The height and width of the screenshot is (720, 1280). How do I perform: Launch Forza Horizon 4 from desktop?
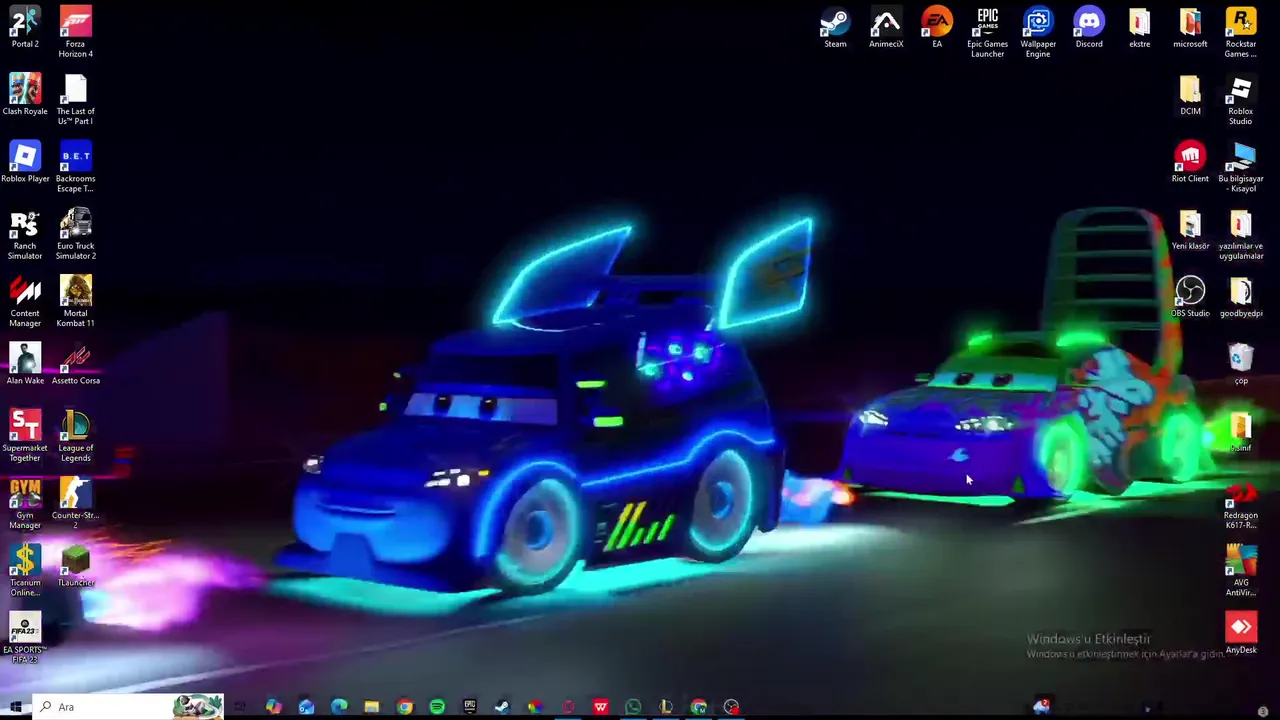[x=75, y=32]
